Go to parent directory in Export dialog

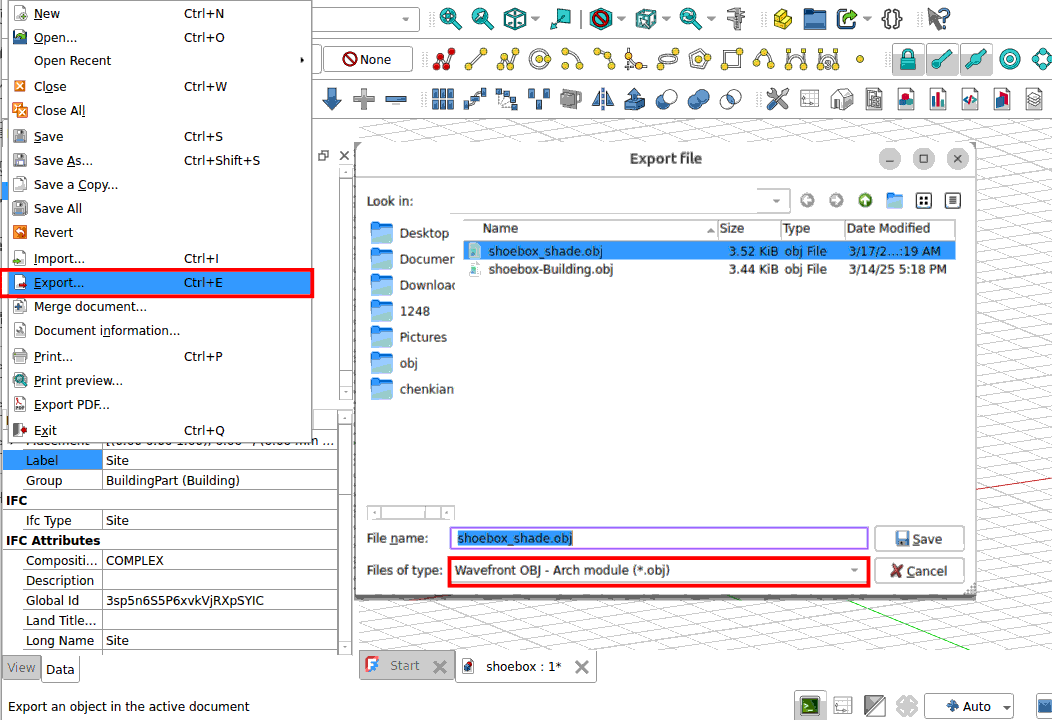click(x=865, y=201)
